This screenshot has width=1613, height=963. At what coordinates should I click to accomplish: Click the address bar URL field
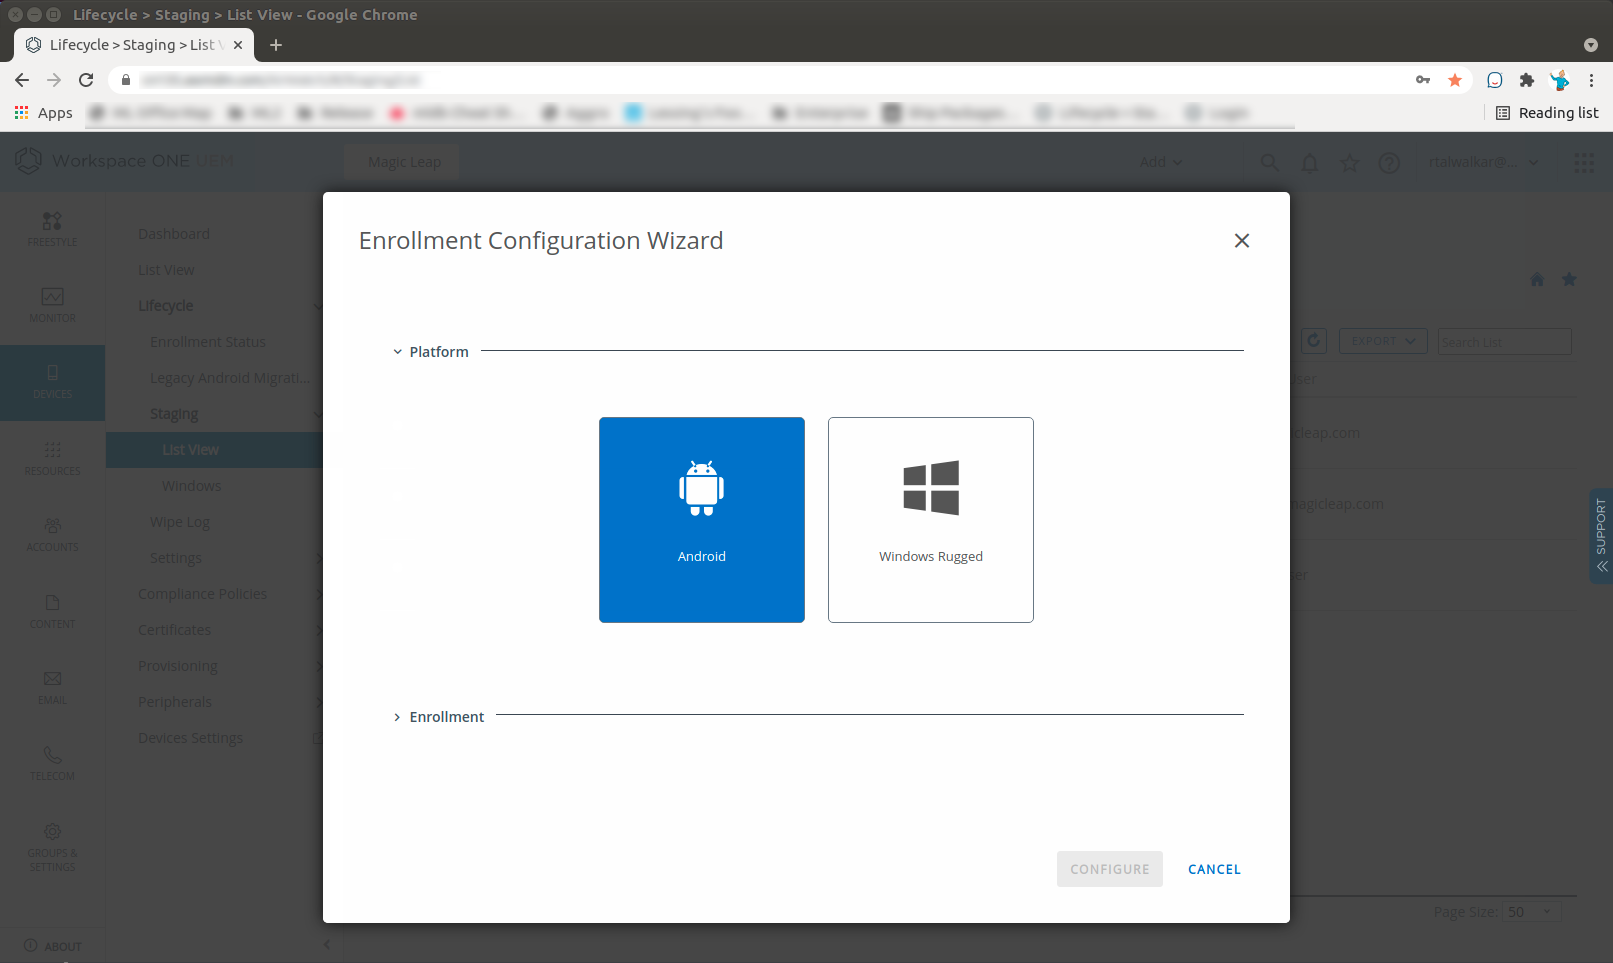tap(760, 80)
